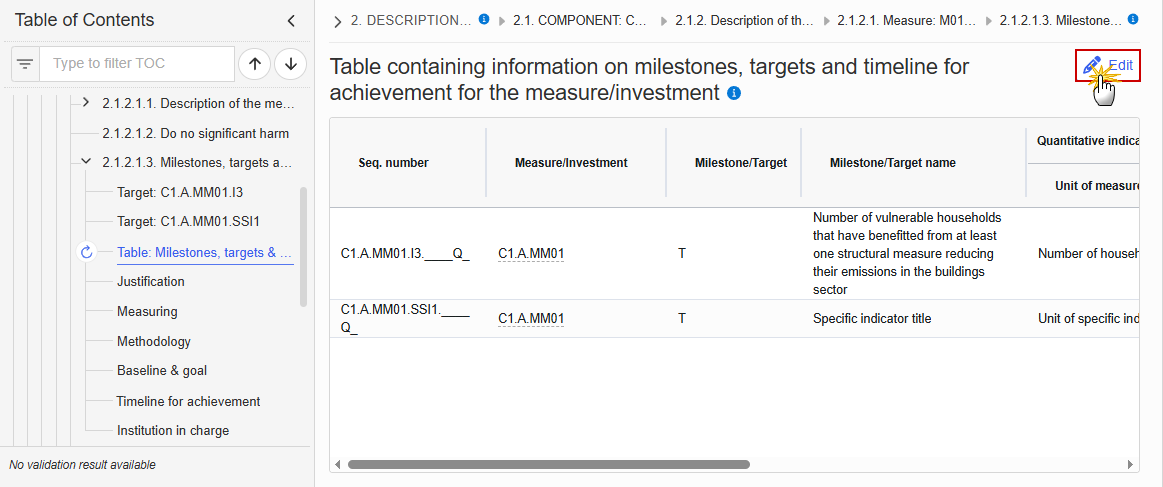Click info icon at breadcrumb end
Screen dimensions: 1163x487
(x=1133, y=19)
